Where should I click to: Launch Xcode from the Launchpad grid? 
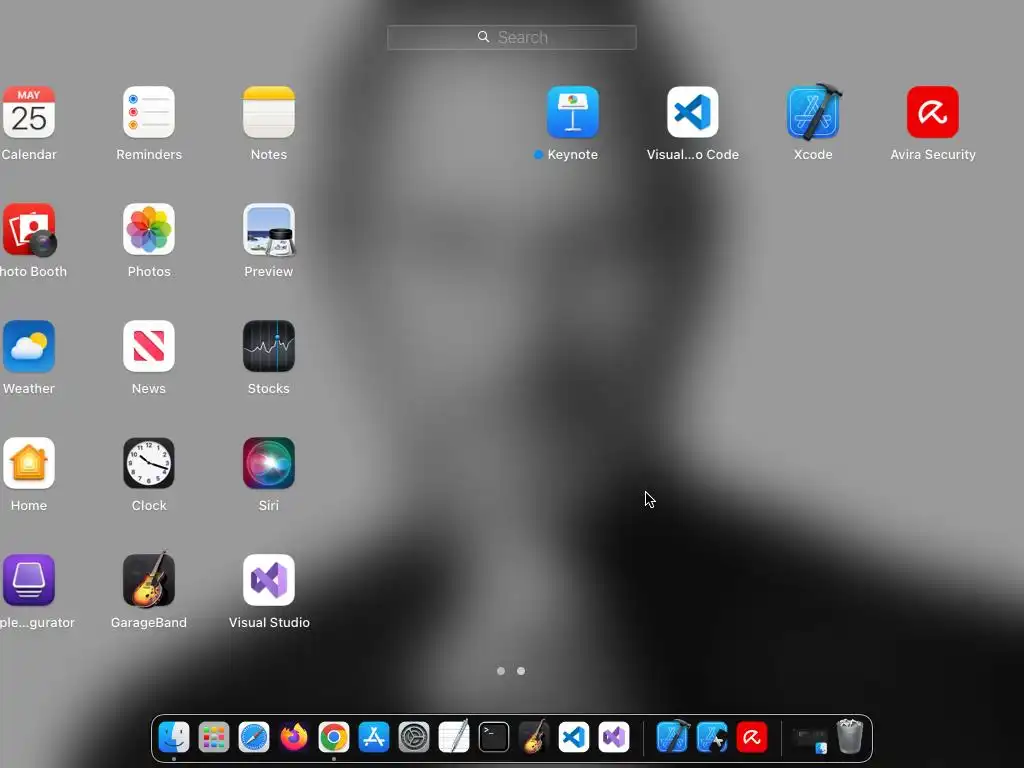pyautogui.click(x=813, y=112)
